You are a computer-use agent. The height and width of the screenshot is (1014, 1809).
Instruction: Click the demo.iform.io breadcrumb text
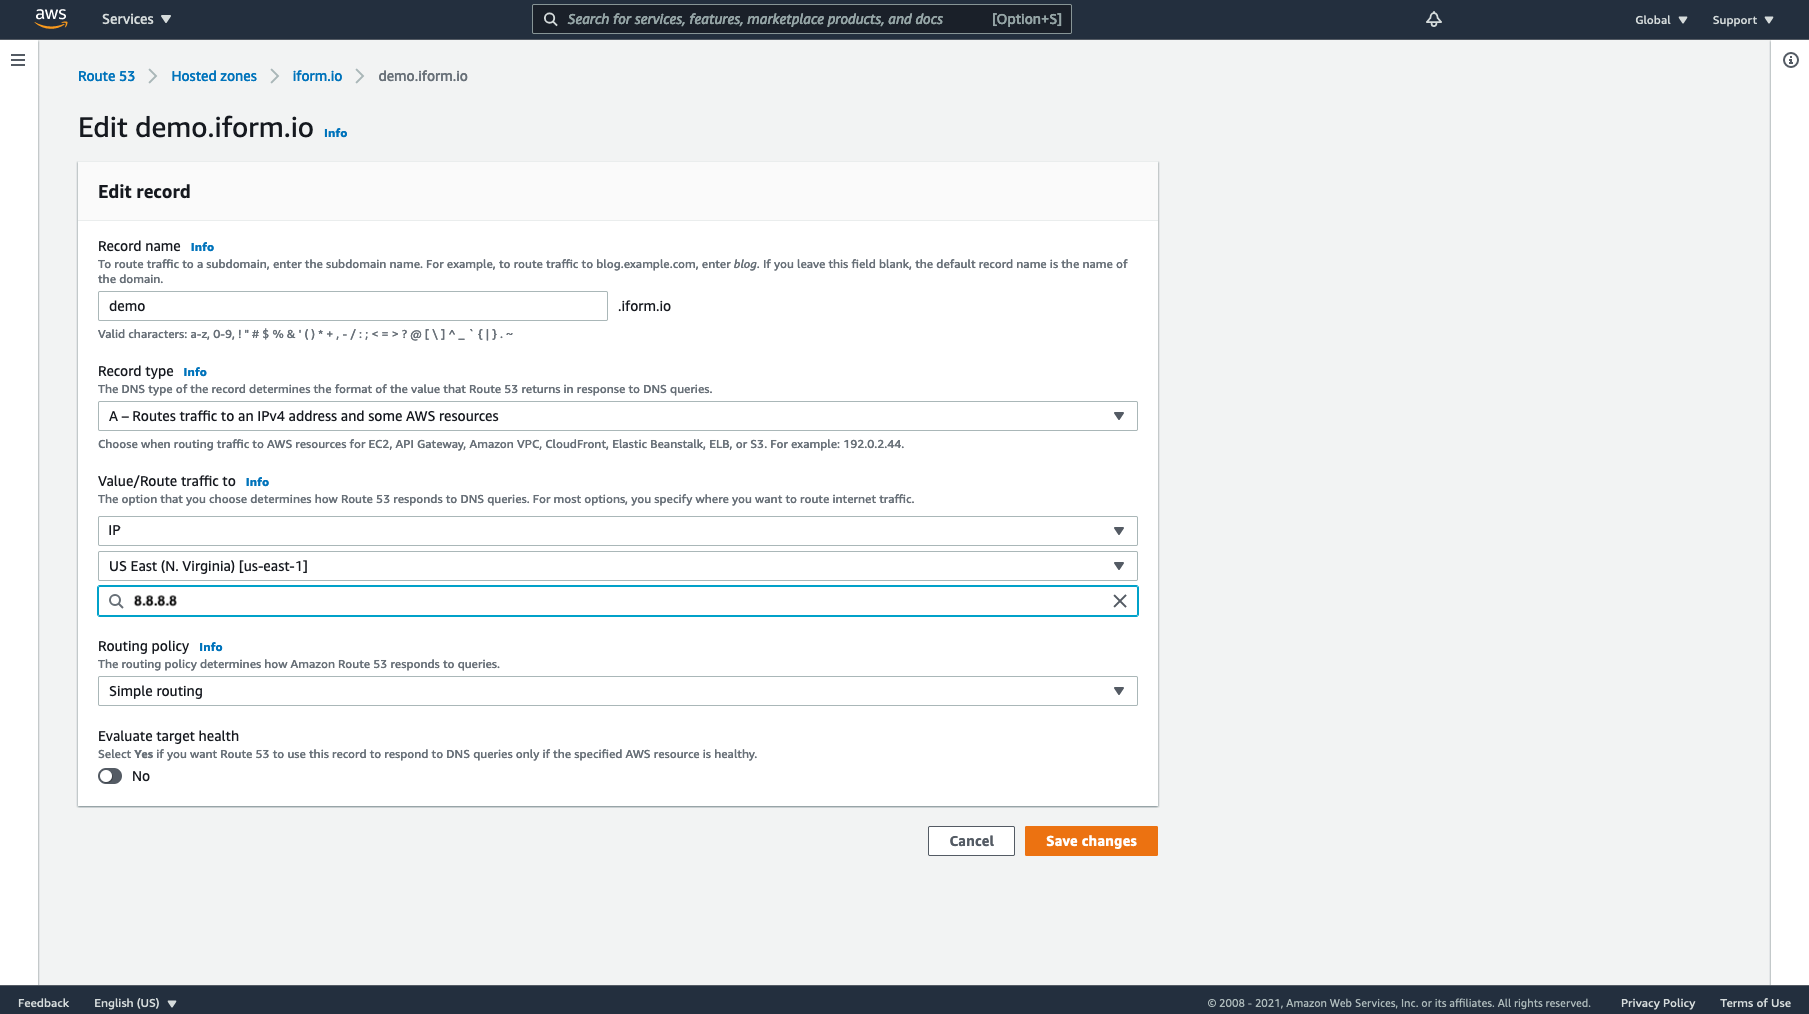[423, 76]
